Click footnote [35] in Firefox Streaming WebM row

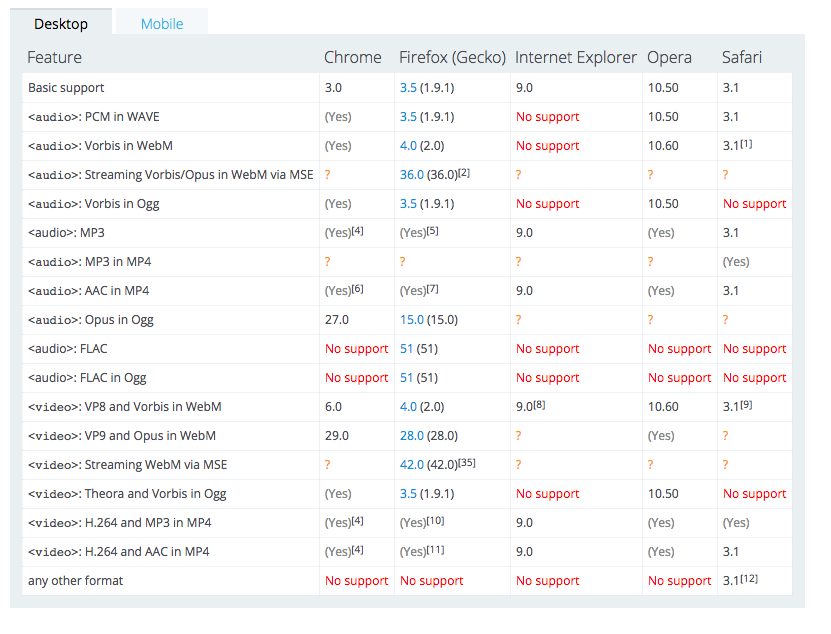point(466,463)
